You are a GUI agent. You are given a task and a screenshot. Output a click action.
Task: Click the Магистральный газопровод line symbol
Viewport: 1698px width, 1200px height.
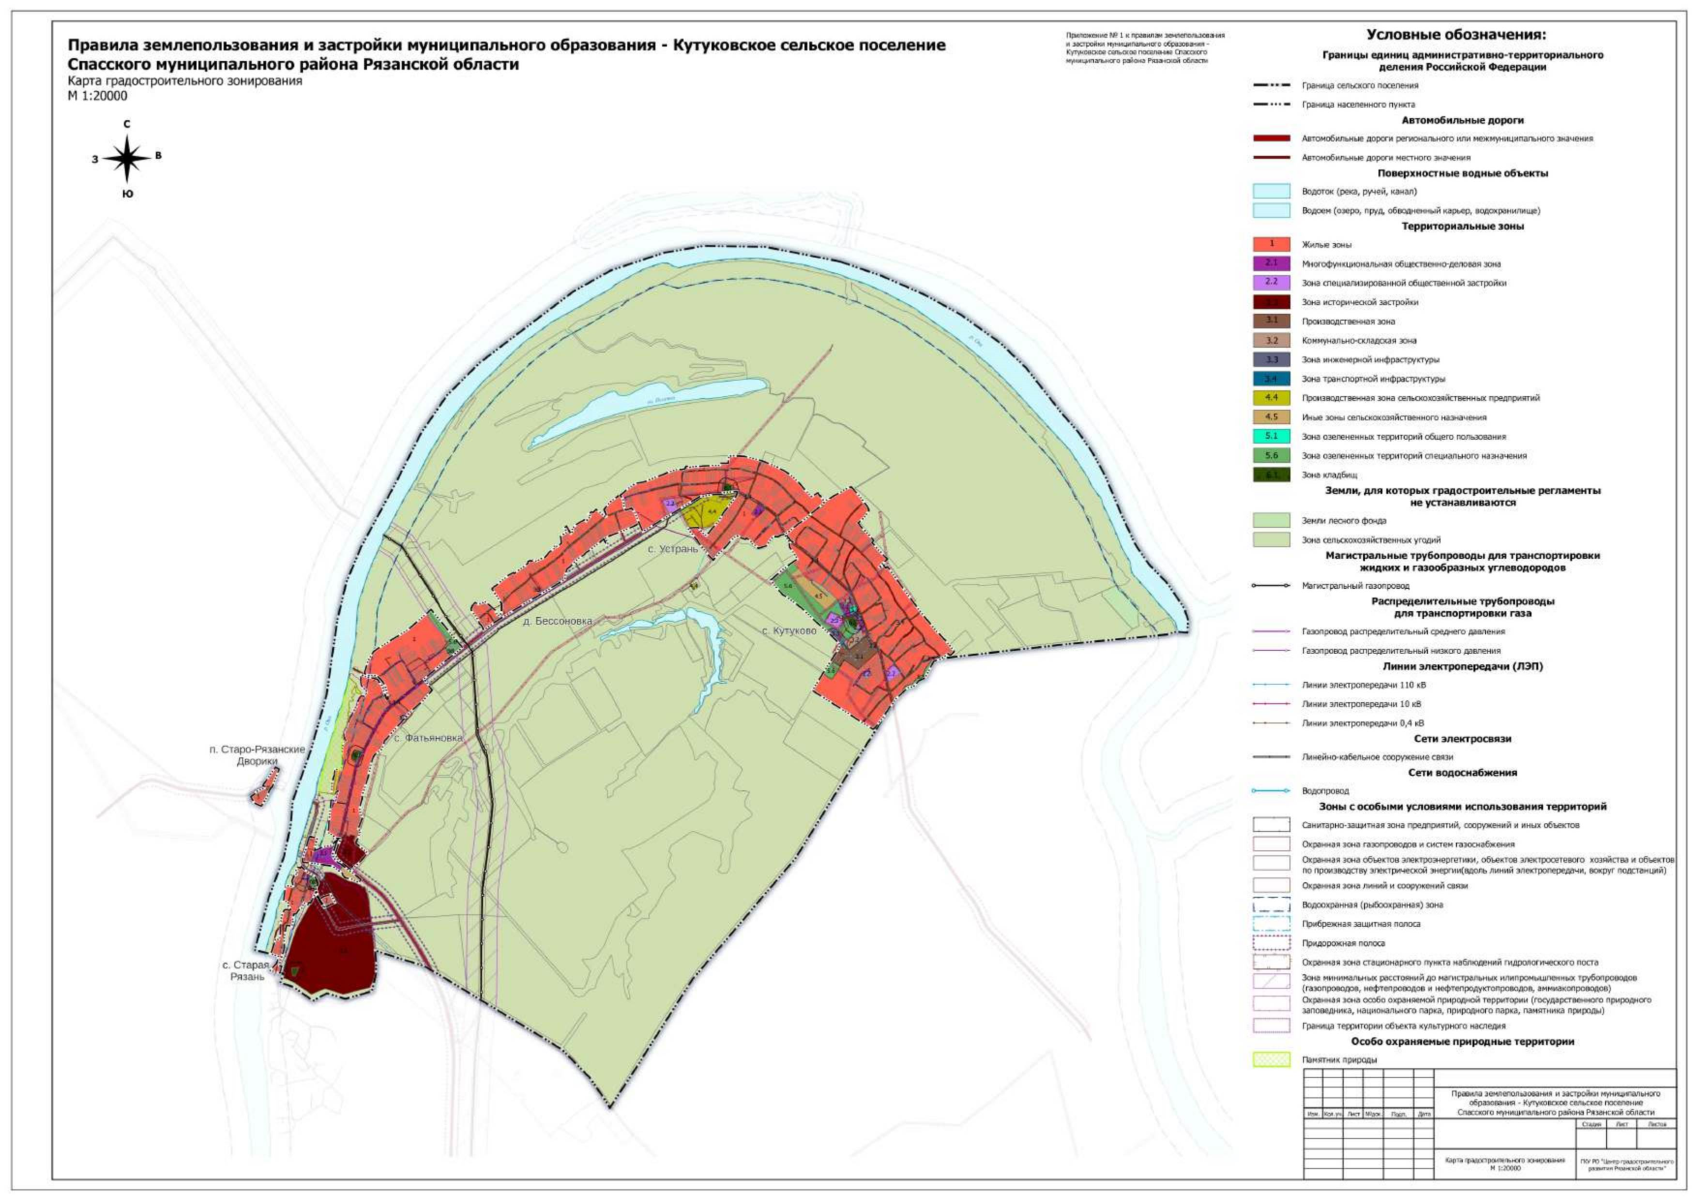click(1271, 586)
